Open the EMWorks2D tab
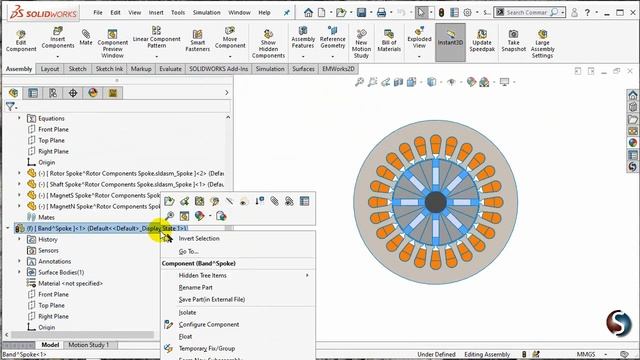640x360 pixels. pos(338,69)
